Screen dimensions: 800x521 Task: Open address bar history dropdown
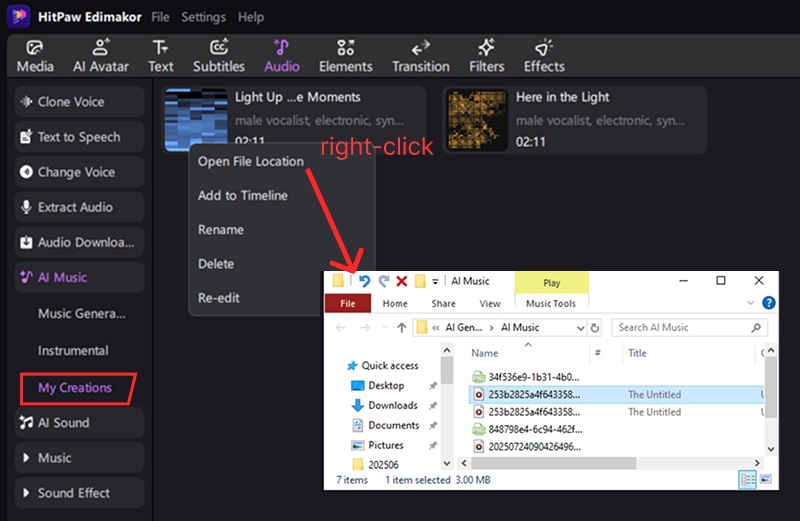point(580,328)
